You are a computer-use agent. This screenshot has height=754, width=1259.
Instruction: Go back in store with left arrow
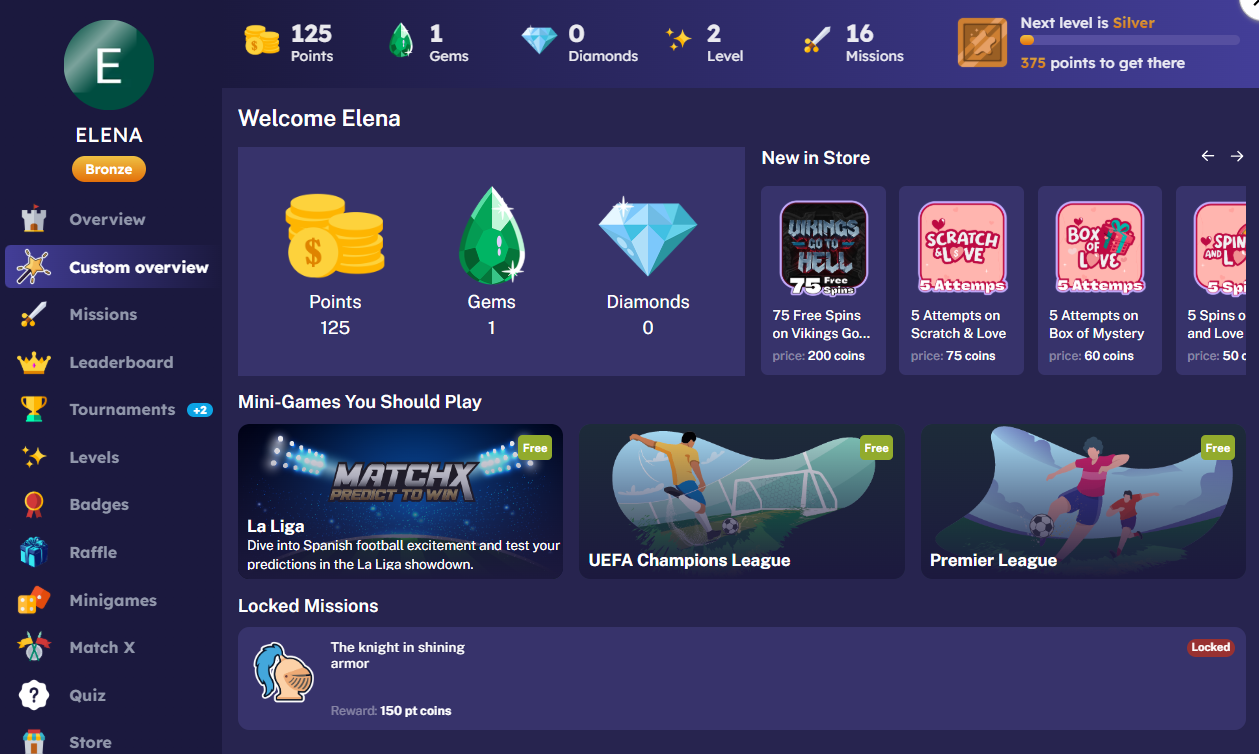click(1208, 156)
